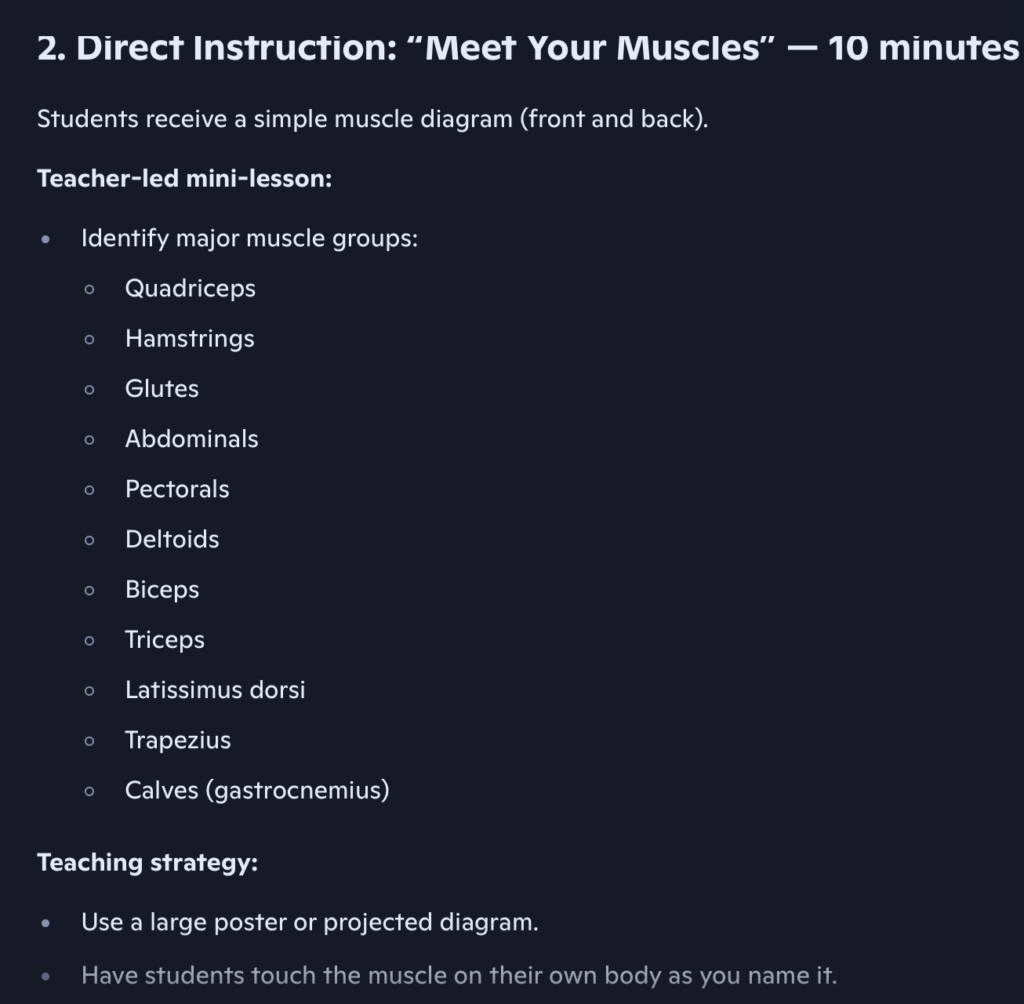Click the Hamstrings list item
This screenshot has width=1024, height=1004.
point(189,339)
